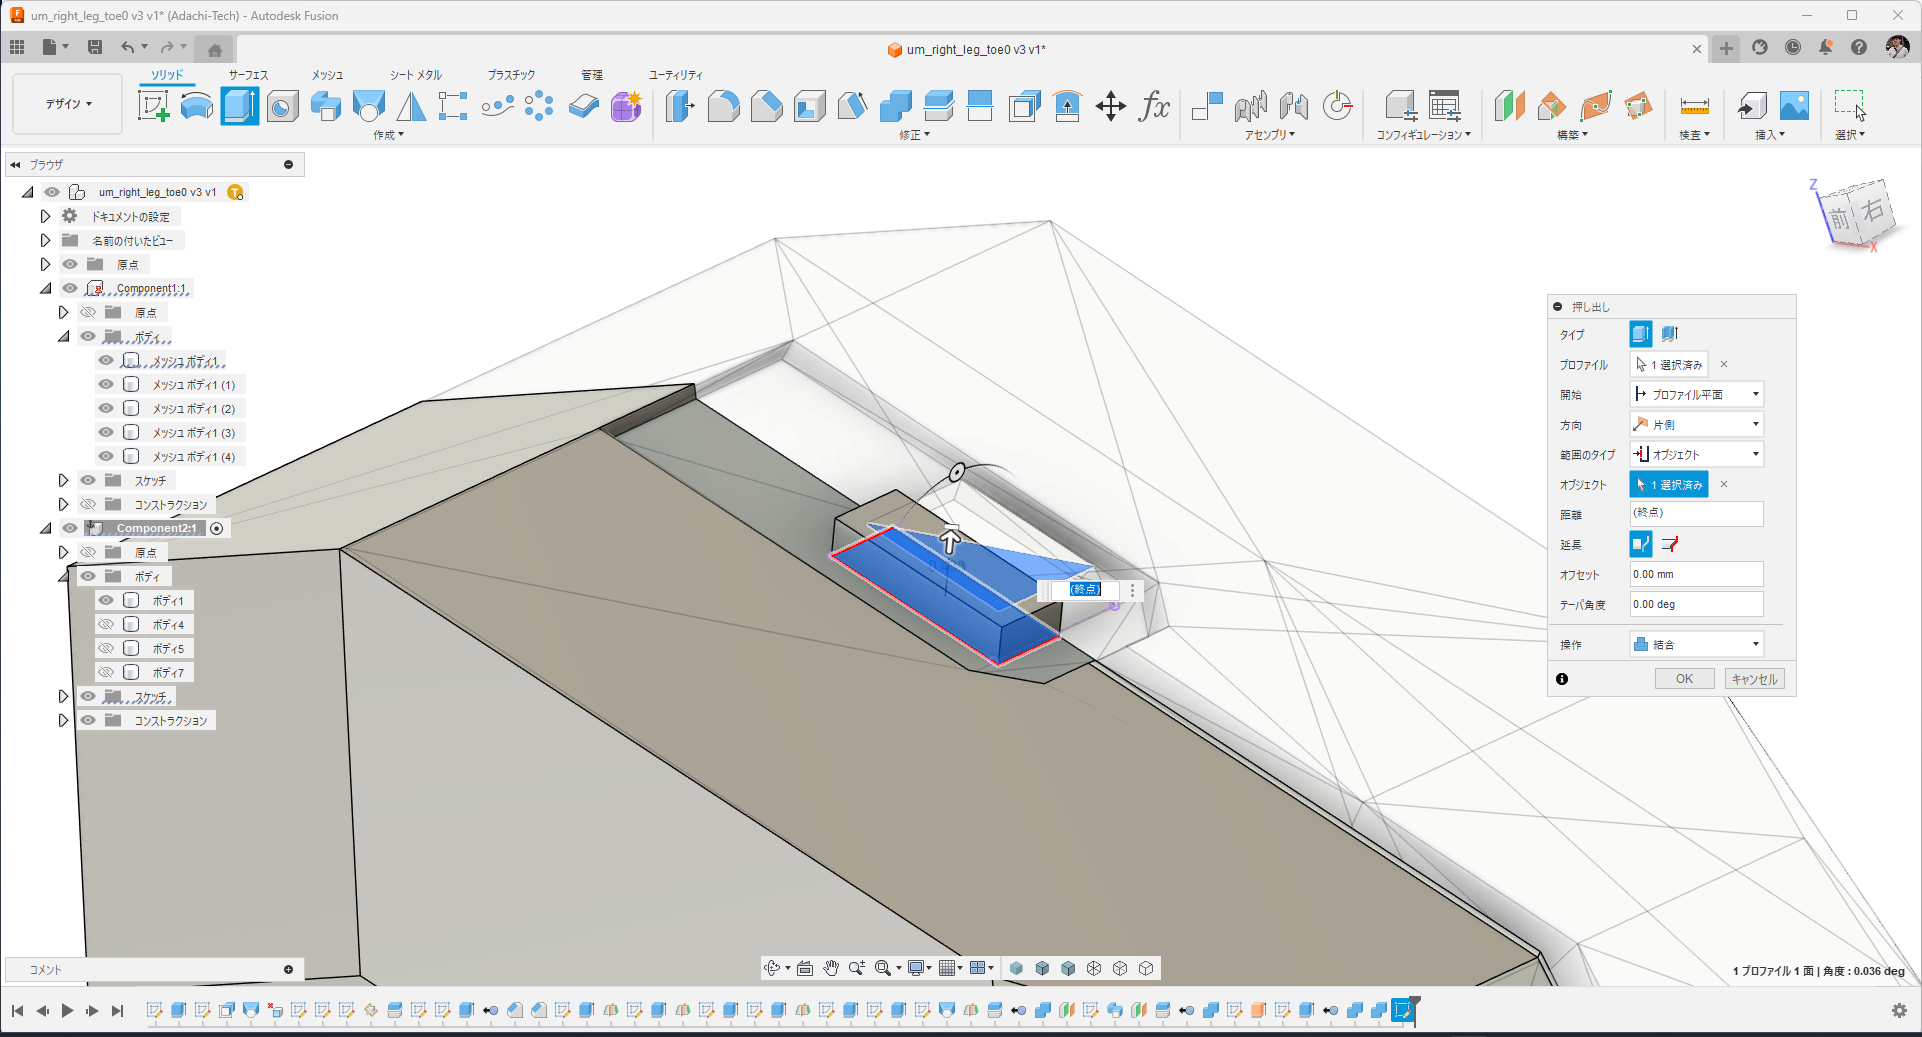Open the 範囲のタイプ dropdown
The image size is (1922, 1037).
[x=1696, y=455]
